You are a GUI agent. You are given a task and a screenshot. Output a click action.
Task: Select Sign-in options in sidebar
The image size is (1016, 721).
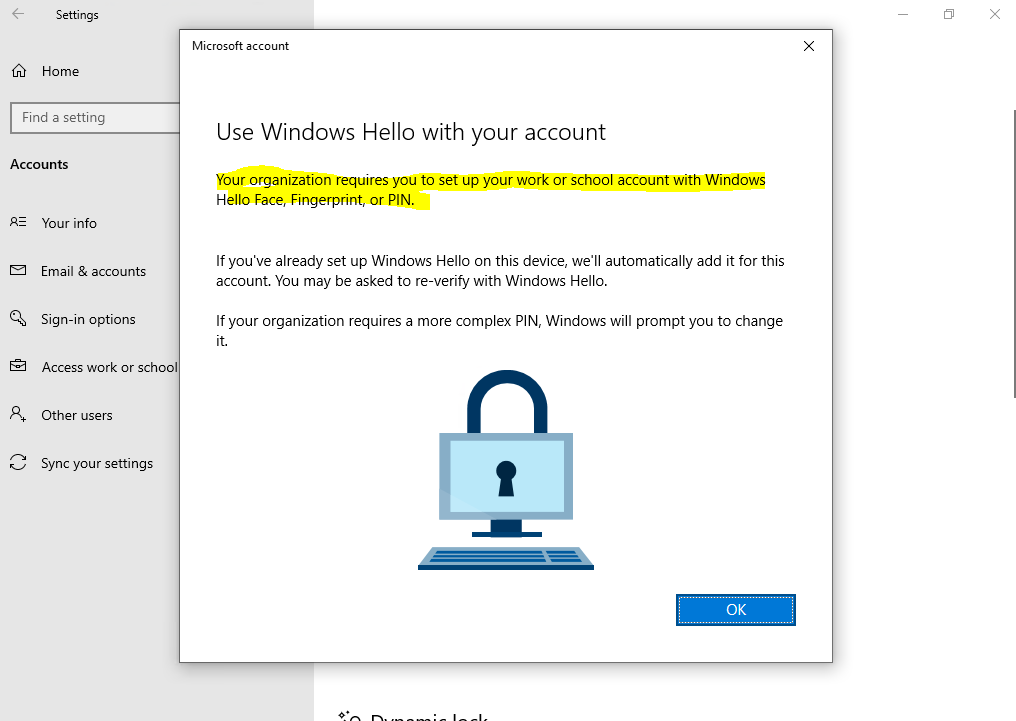point(88,319)
